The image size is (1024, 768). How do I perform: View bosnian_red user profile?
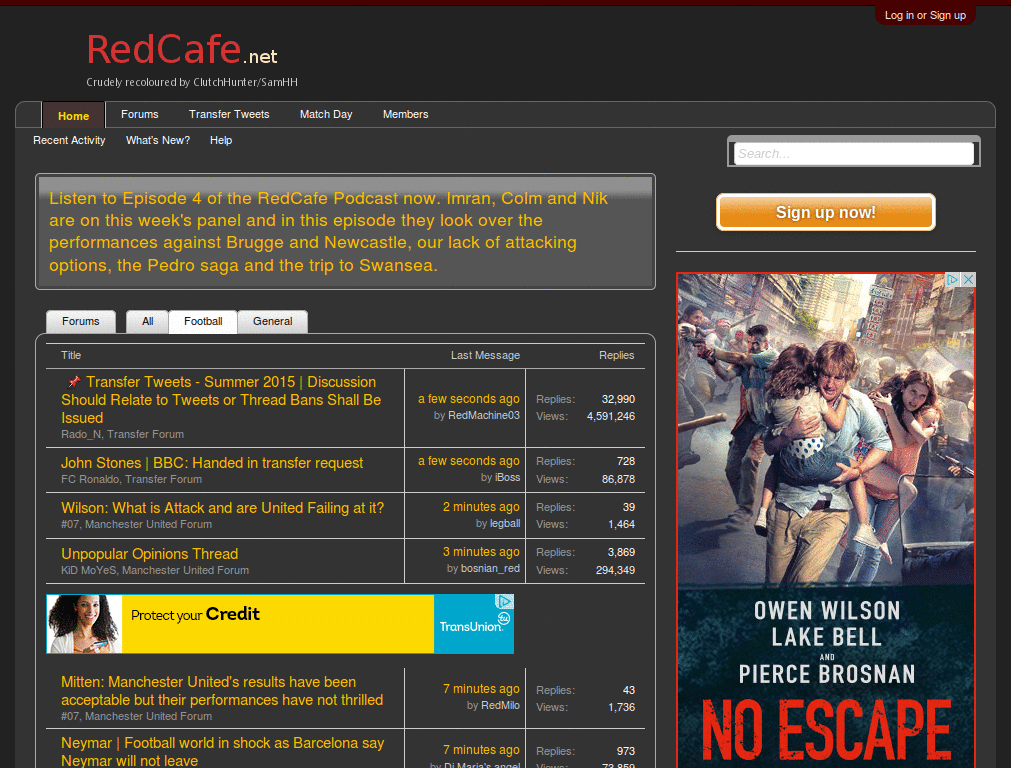(x=490, y=568)
